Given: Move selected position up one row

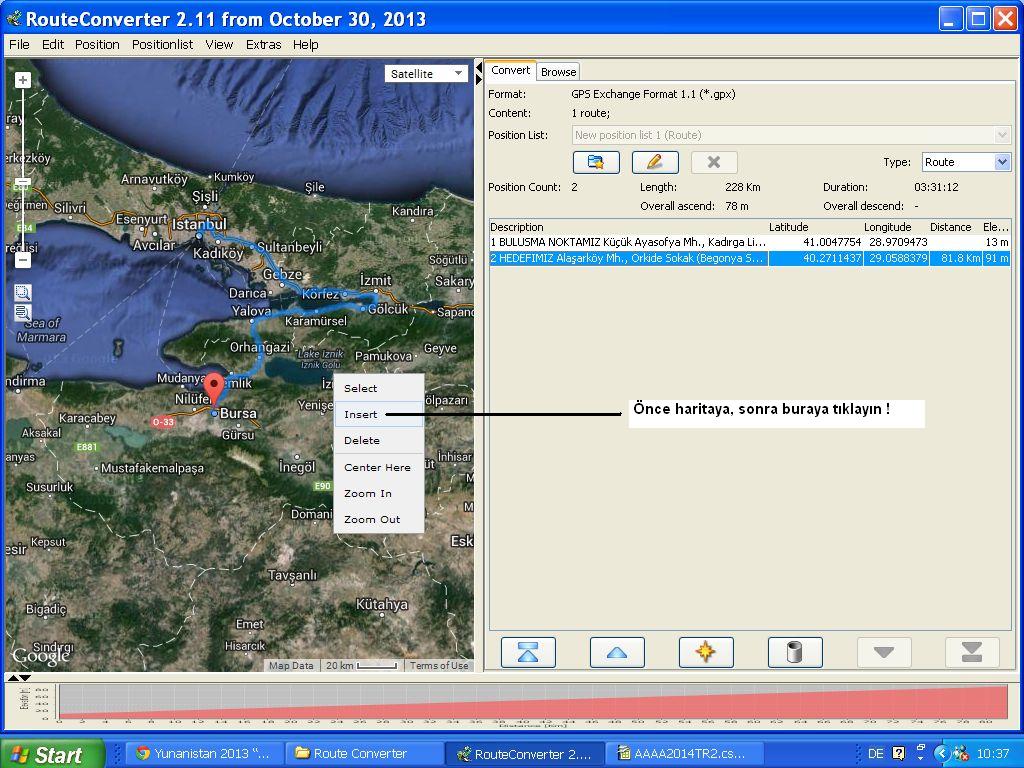Looking at the screenshot, I should click(x=616, y=651).
